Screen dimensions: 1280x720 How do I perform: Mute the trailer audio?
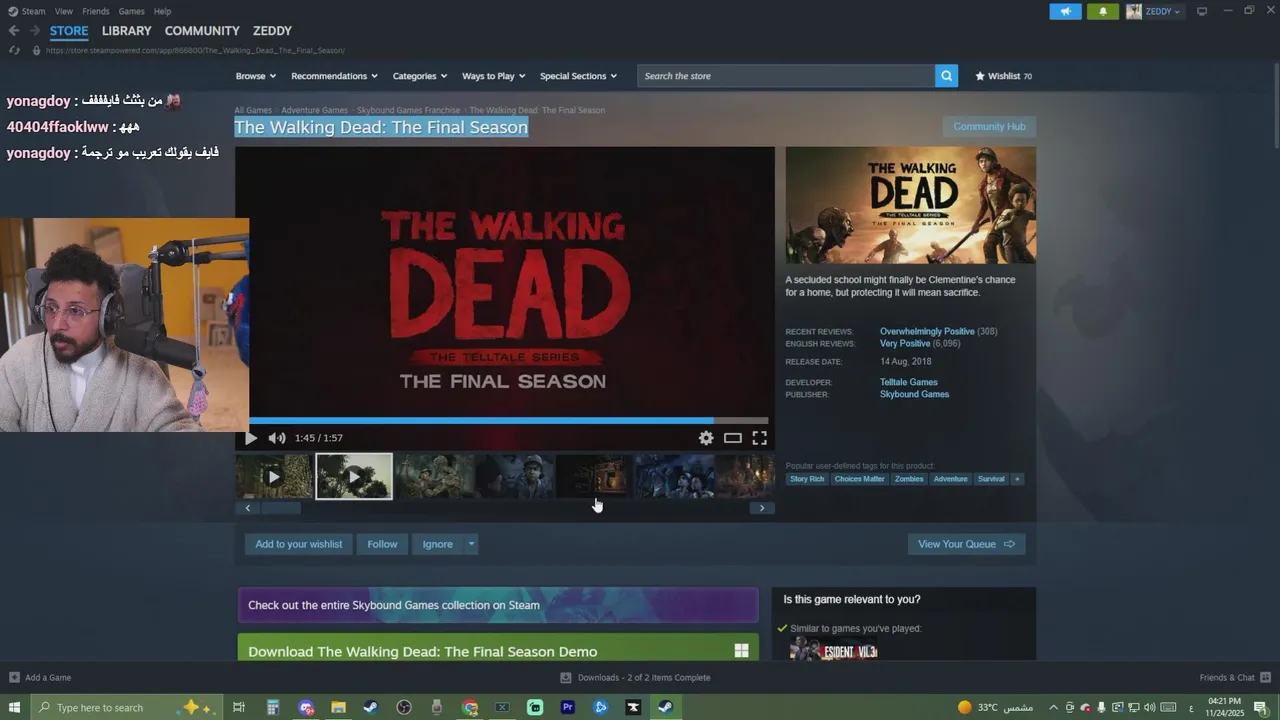pyautogui.click(x=277, y=438)
